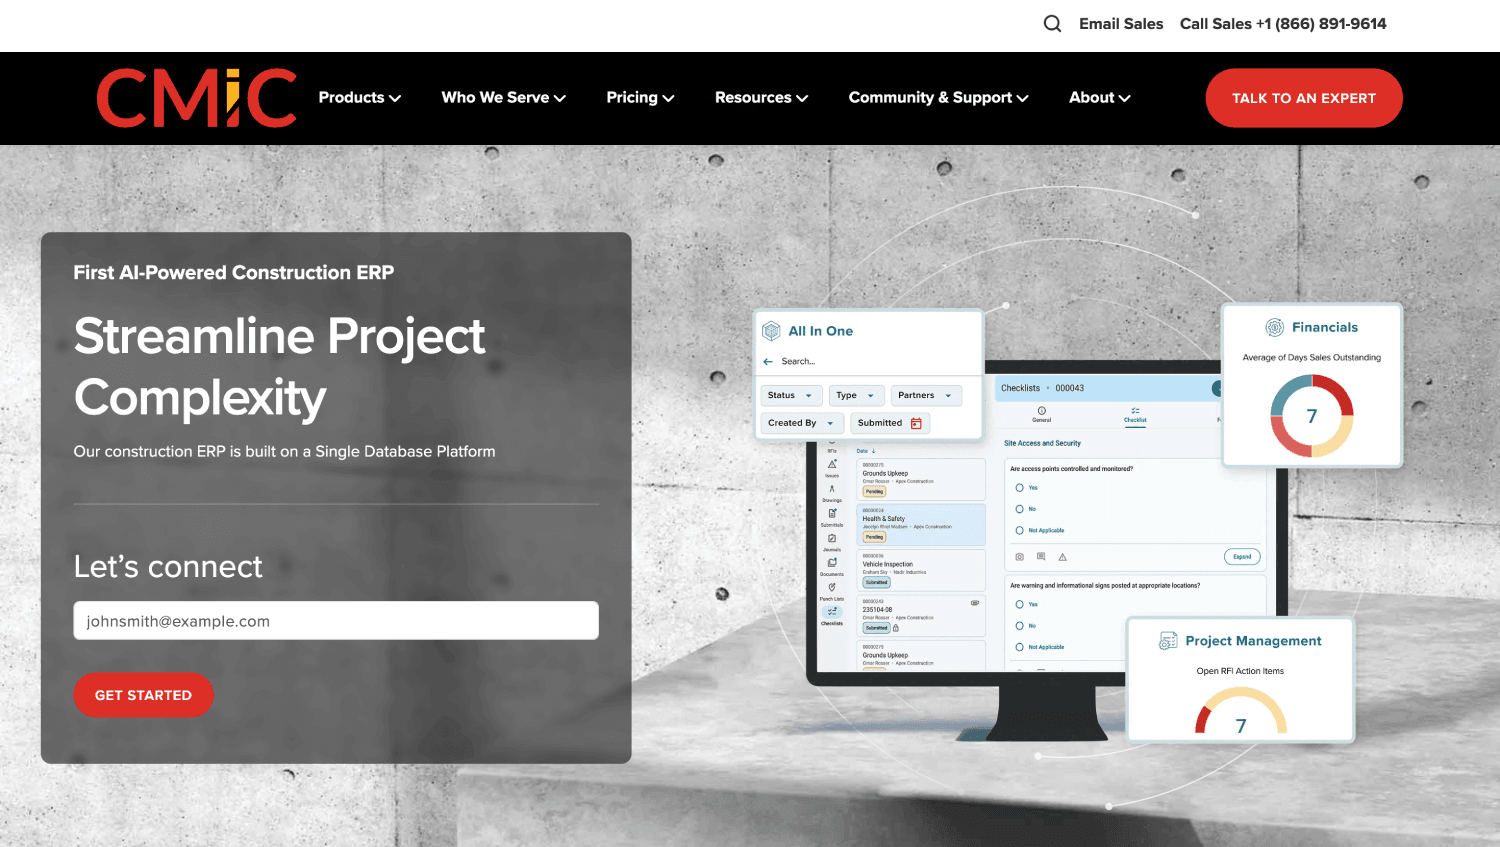The height and width of the screenshot is (847, 1500).
Task: Toggle the Date sort arrow
Action: tap(873, 451)
